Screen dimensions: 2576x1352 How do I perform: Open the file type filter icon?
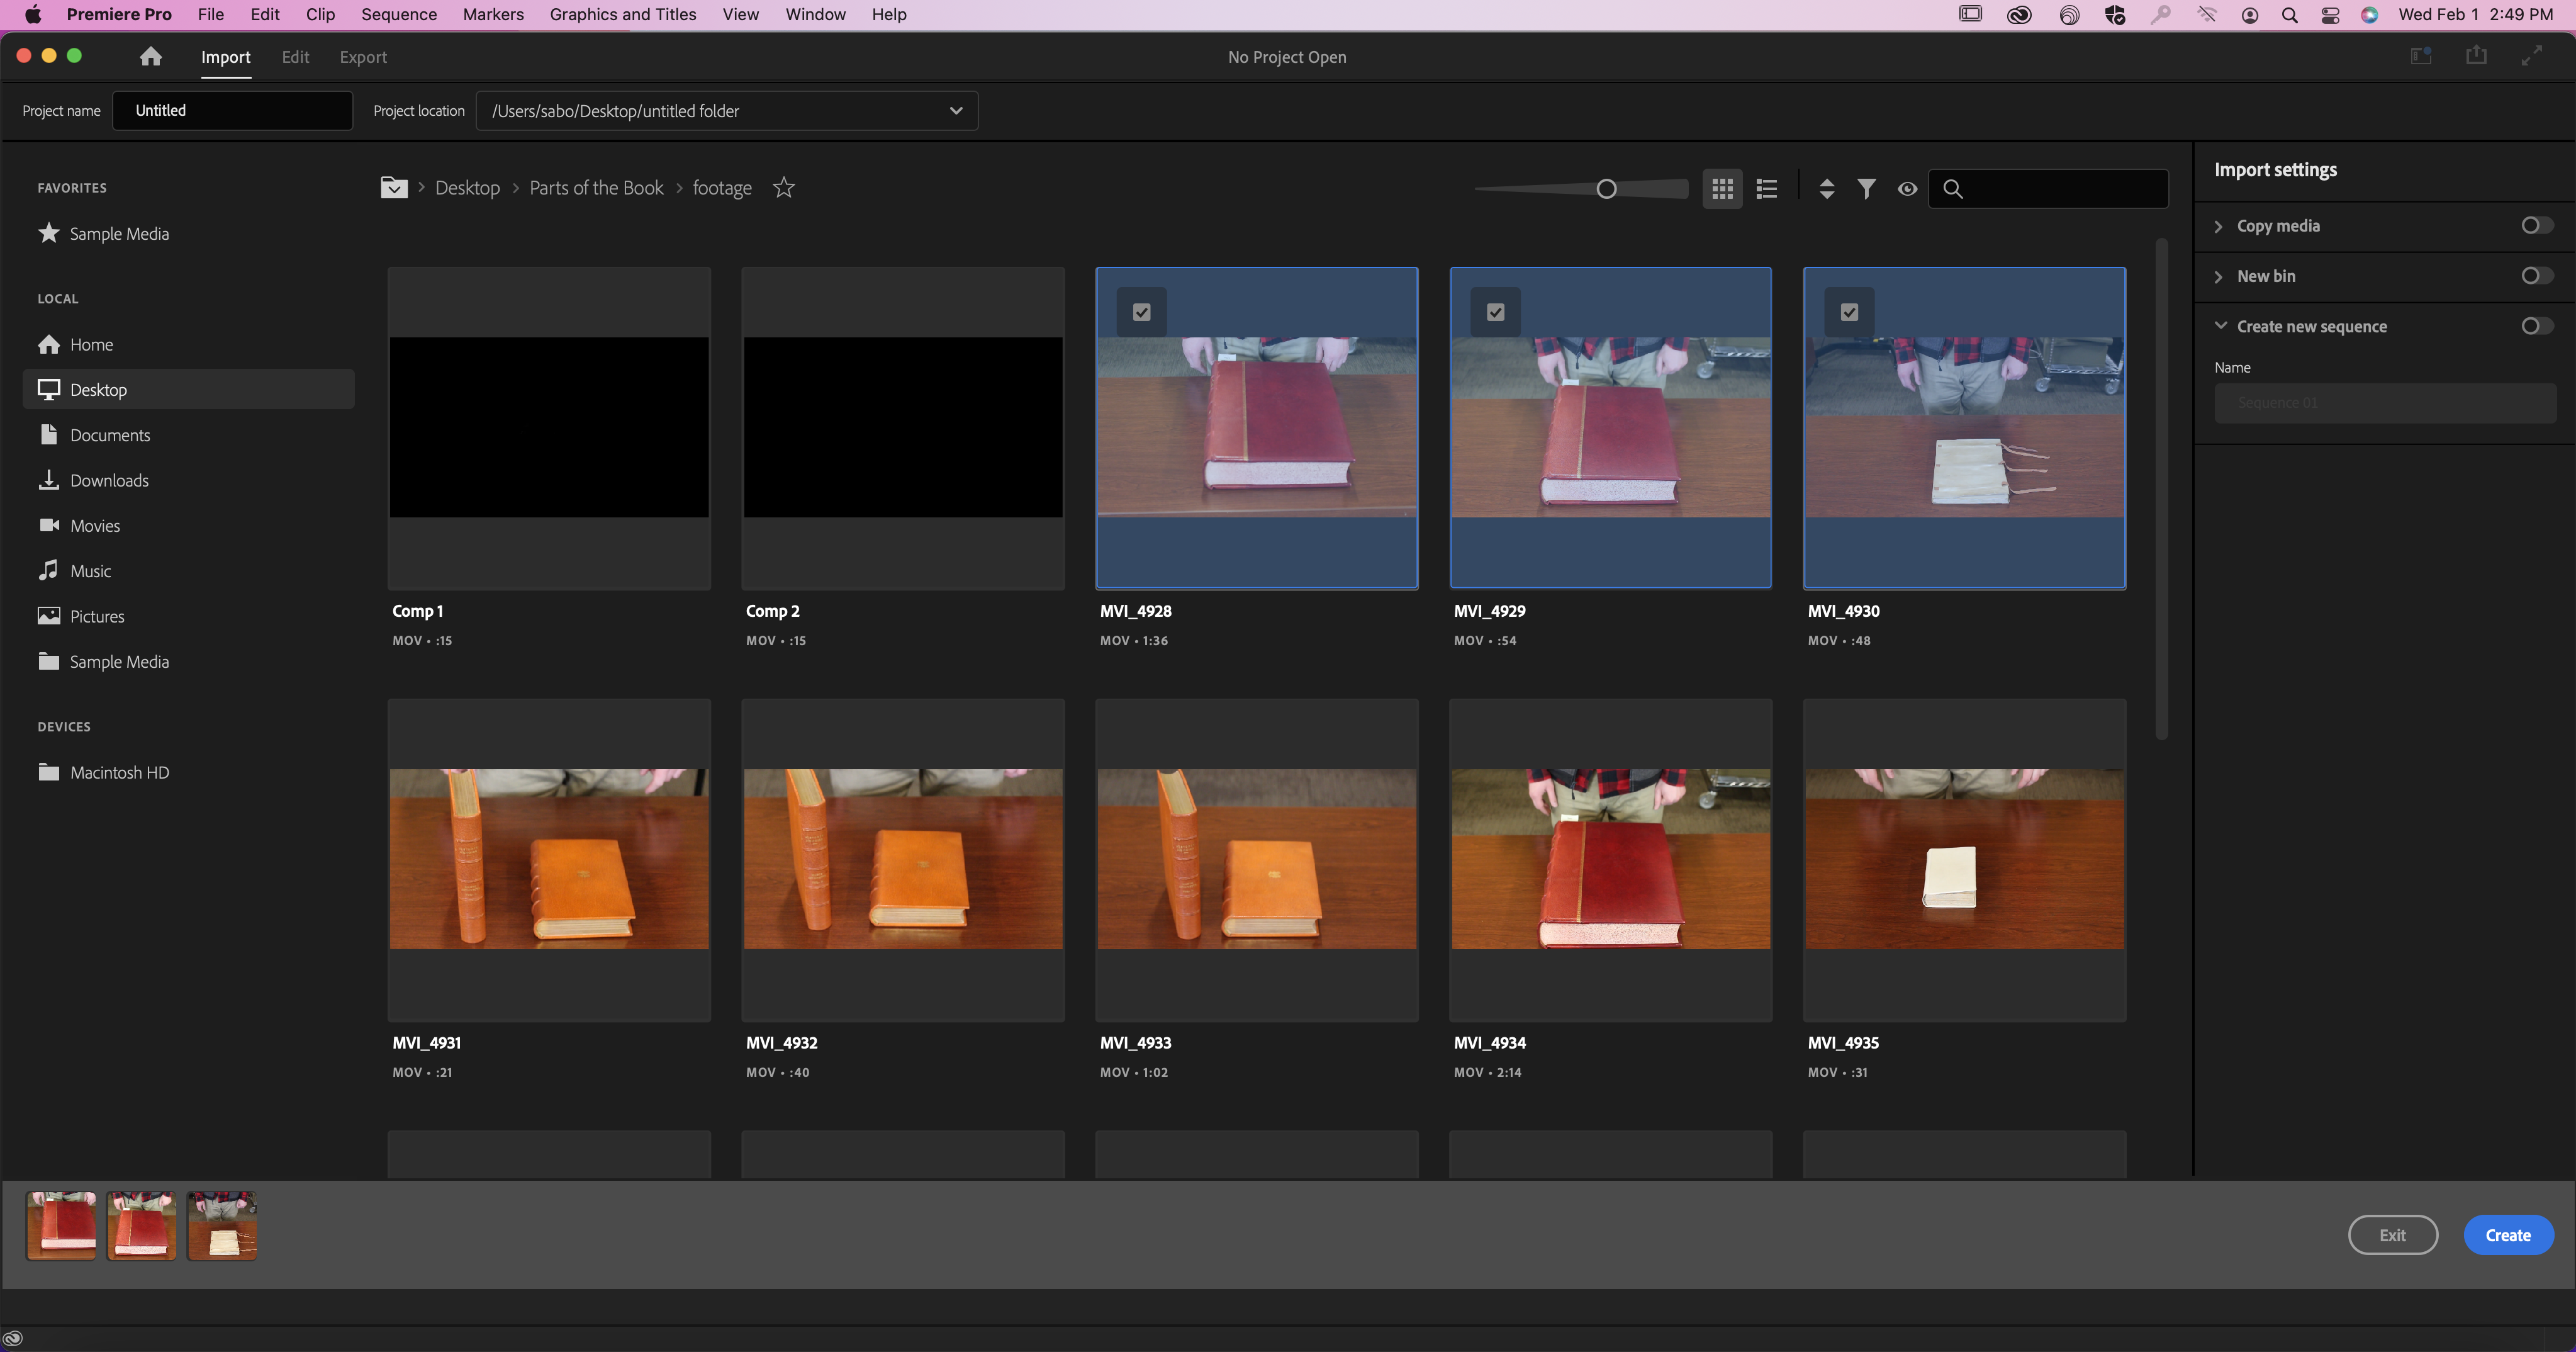(x=1866, y=188)
